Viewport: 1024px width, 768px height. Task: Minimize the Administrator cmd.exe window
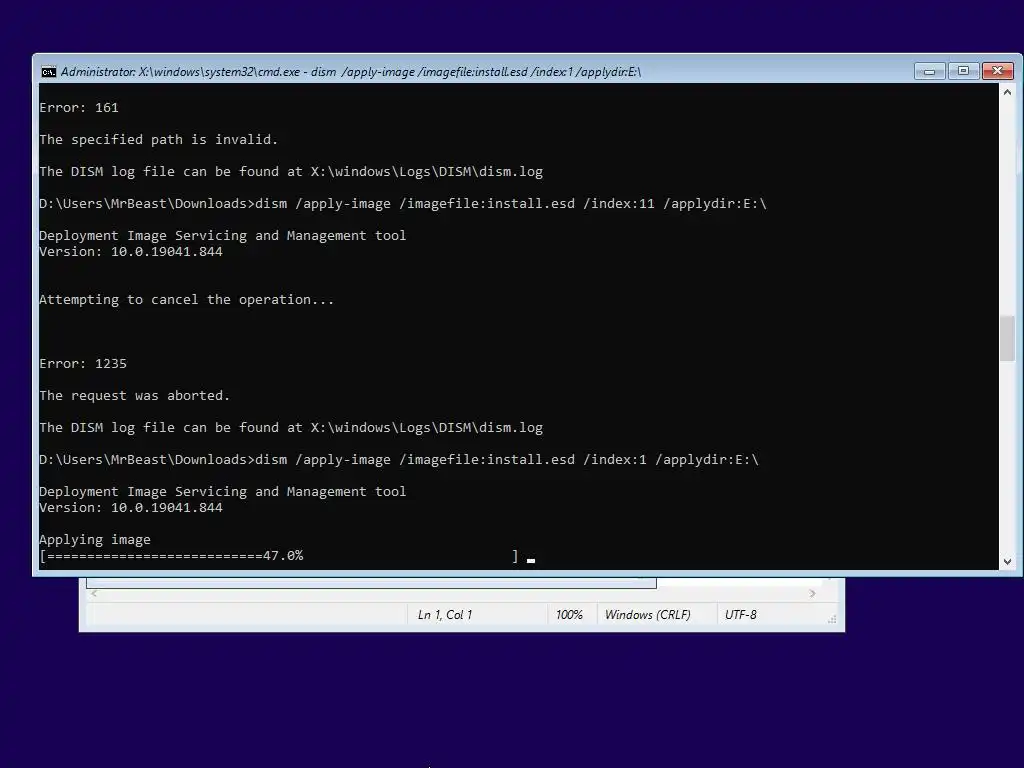(929, 71)
